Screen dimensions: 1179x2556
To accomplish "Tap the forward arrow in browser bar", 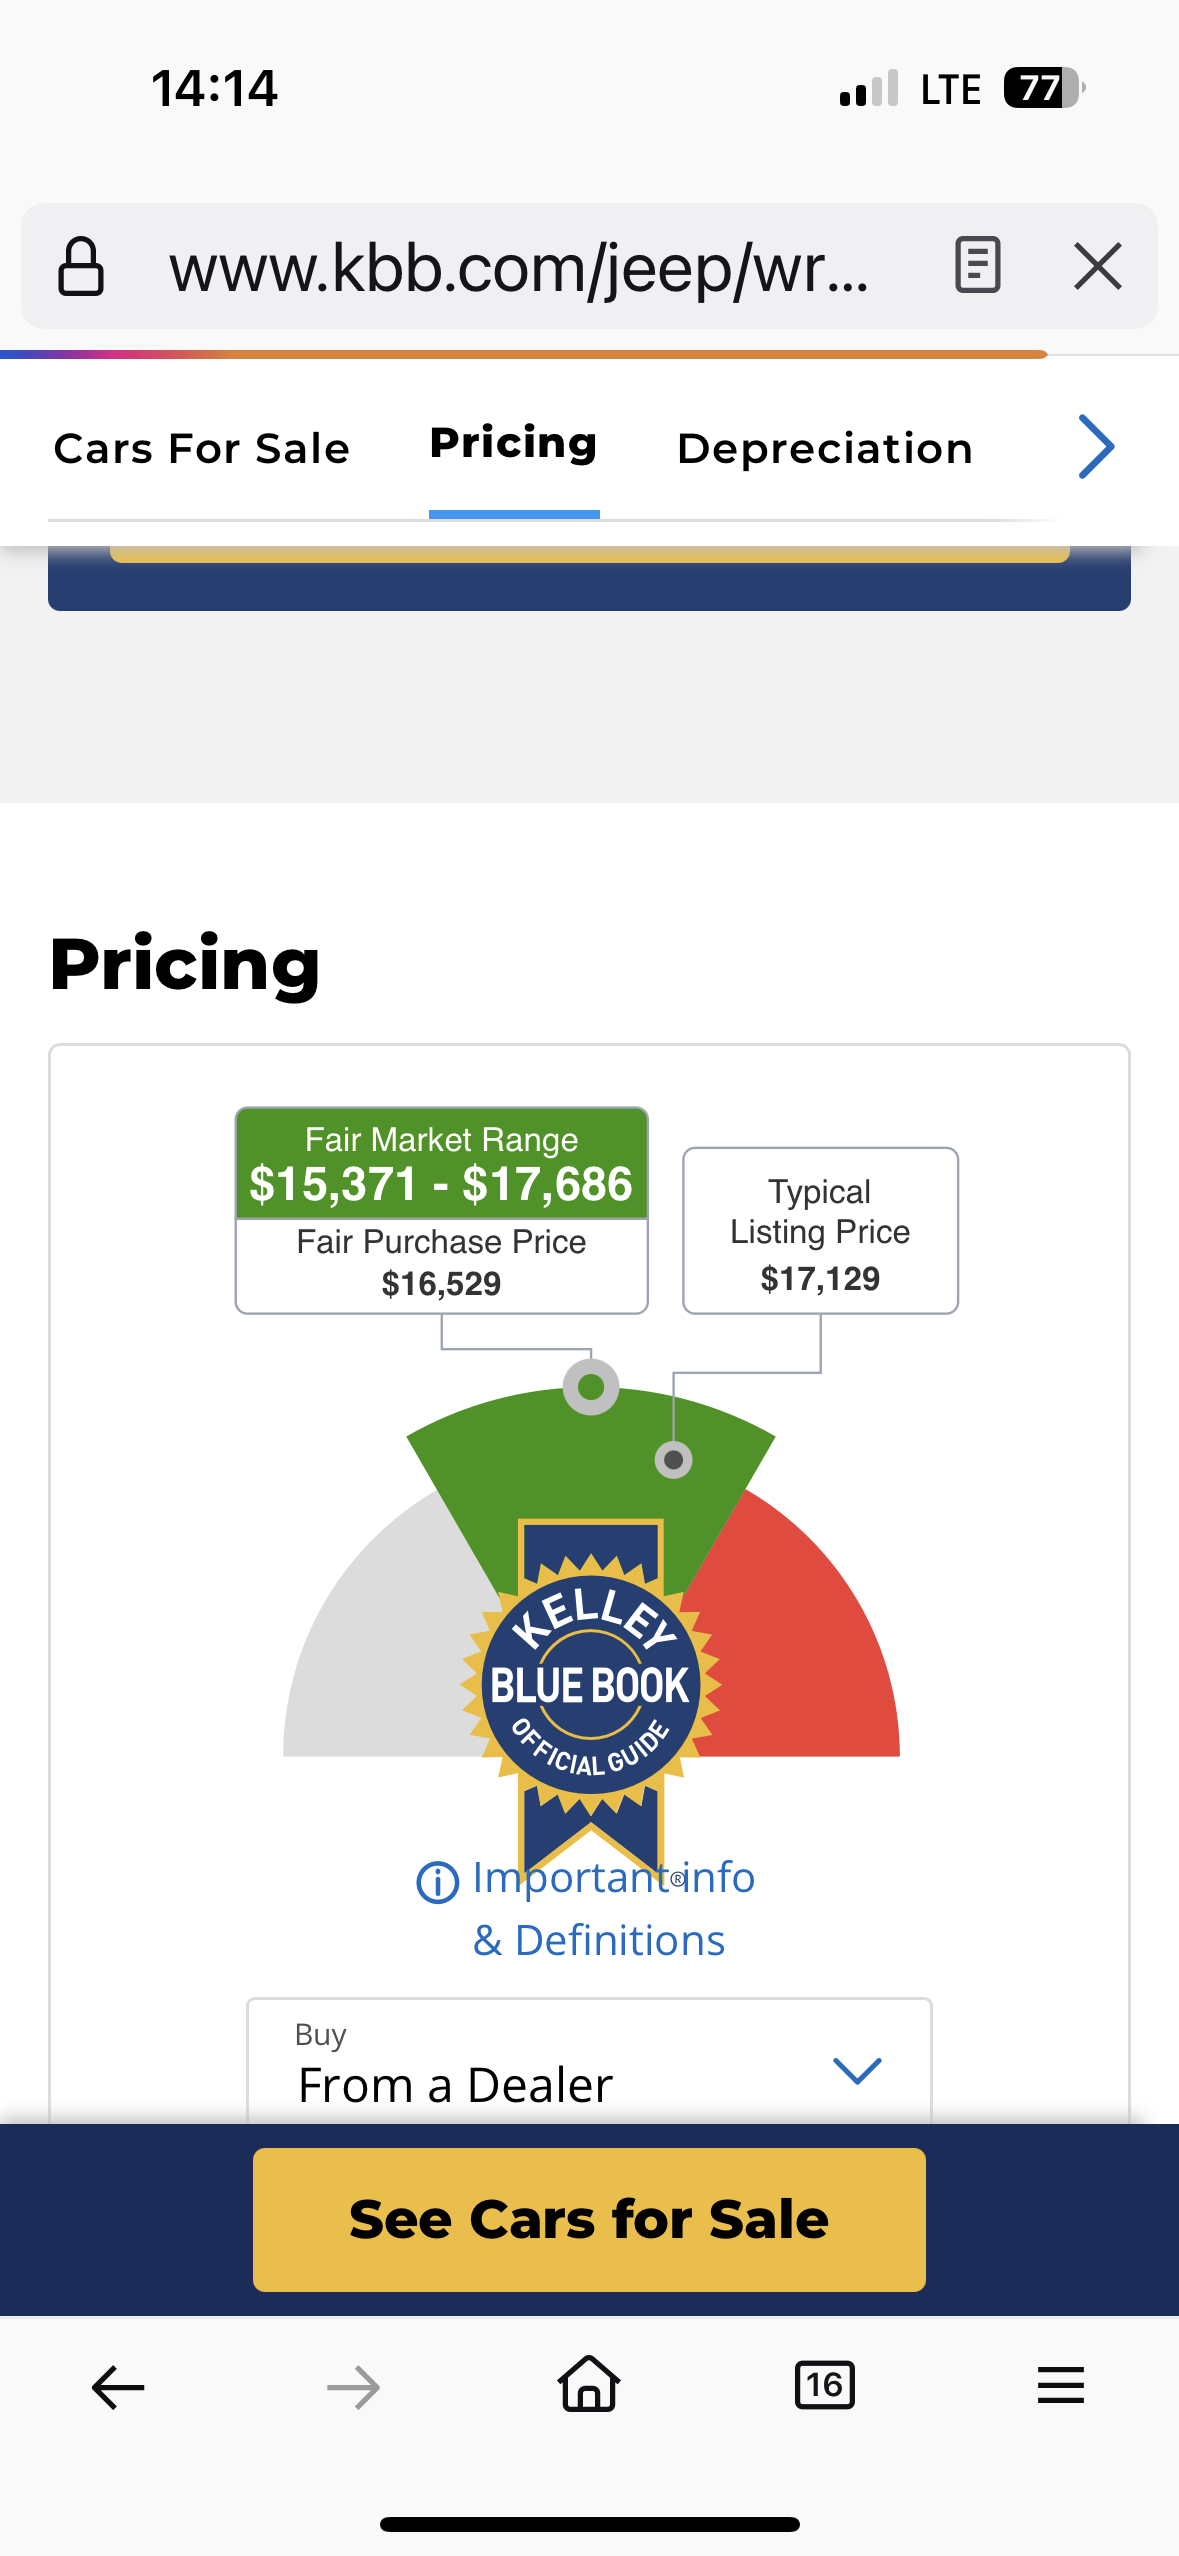I will click(353, 2387).
